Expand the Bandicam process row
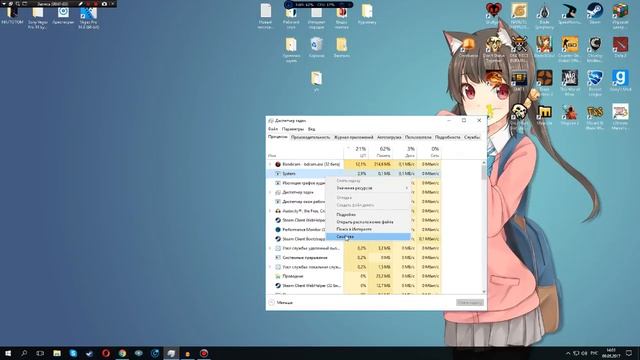The image size is (640, 360). click(x=270, y=164)
